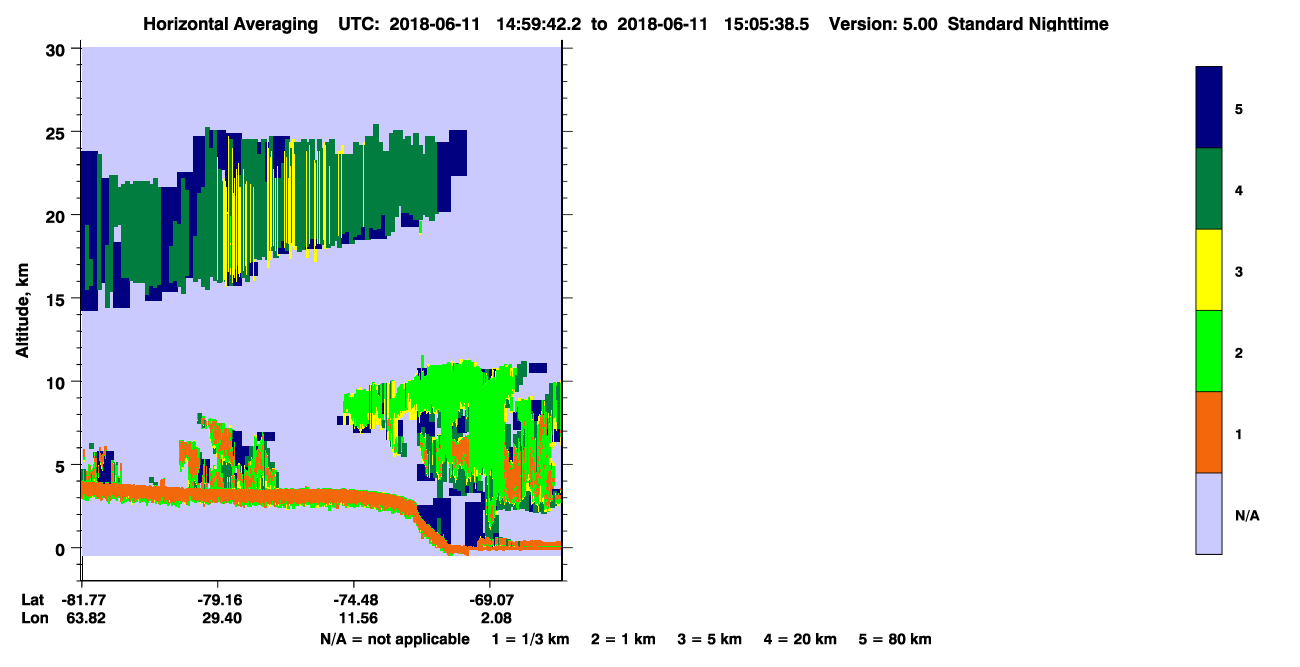Click the '4 = 20 km' legend entry
The image size is (1300, 667).
[x=800, y=639]
